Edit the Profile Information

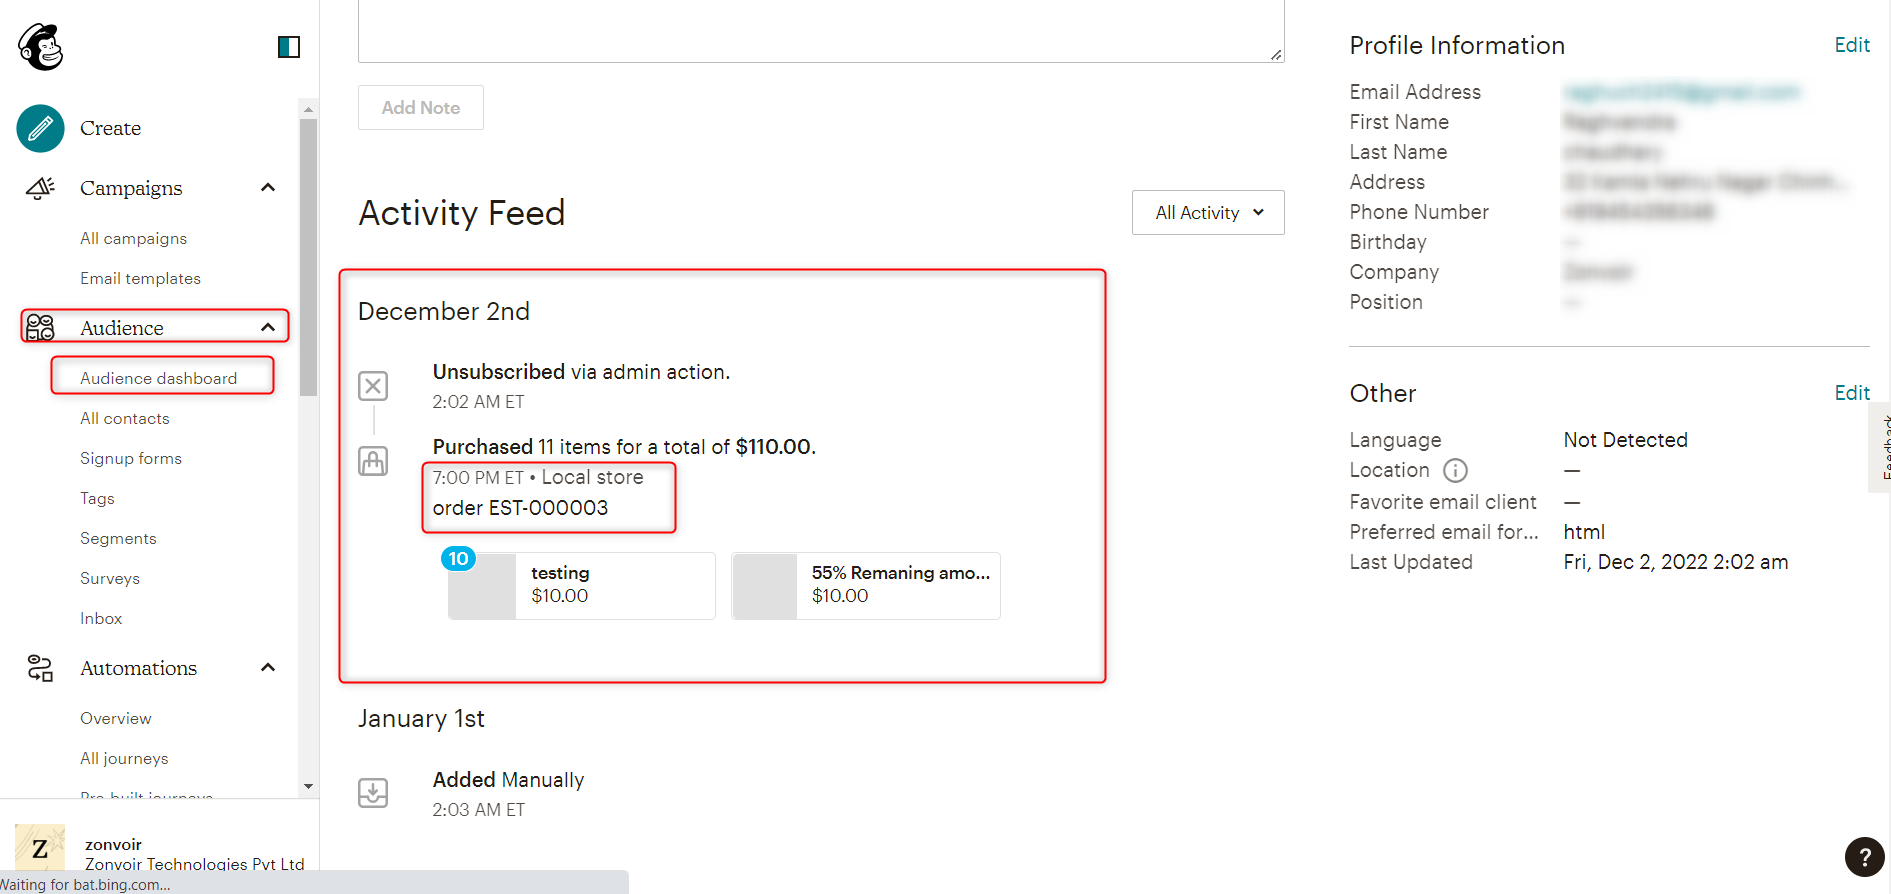(x=1851, y=45)
